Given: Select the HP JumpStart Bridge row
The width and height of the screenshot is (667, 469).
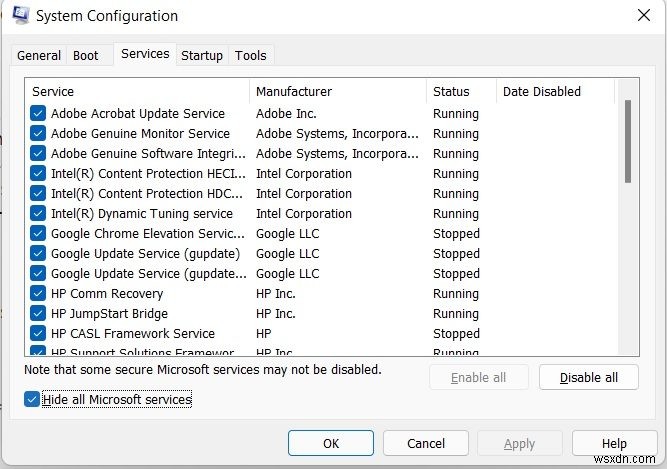Looking at the screenshot, I should click(321, 313).
